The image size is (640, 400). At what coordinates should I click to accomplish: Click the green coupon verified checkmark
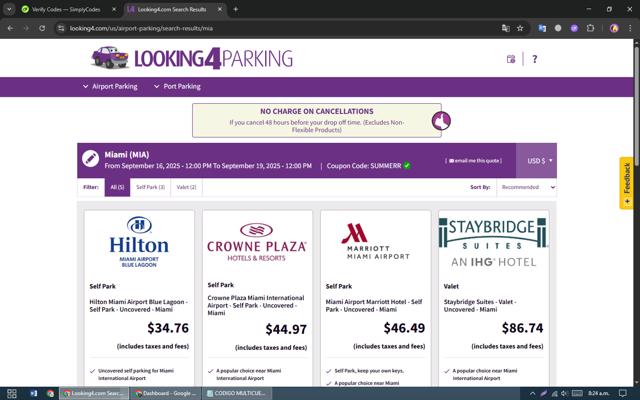407,166
